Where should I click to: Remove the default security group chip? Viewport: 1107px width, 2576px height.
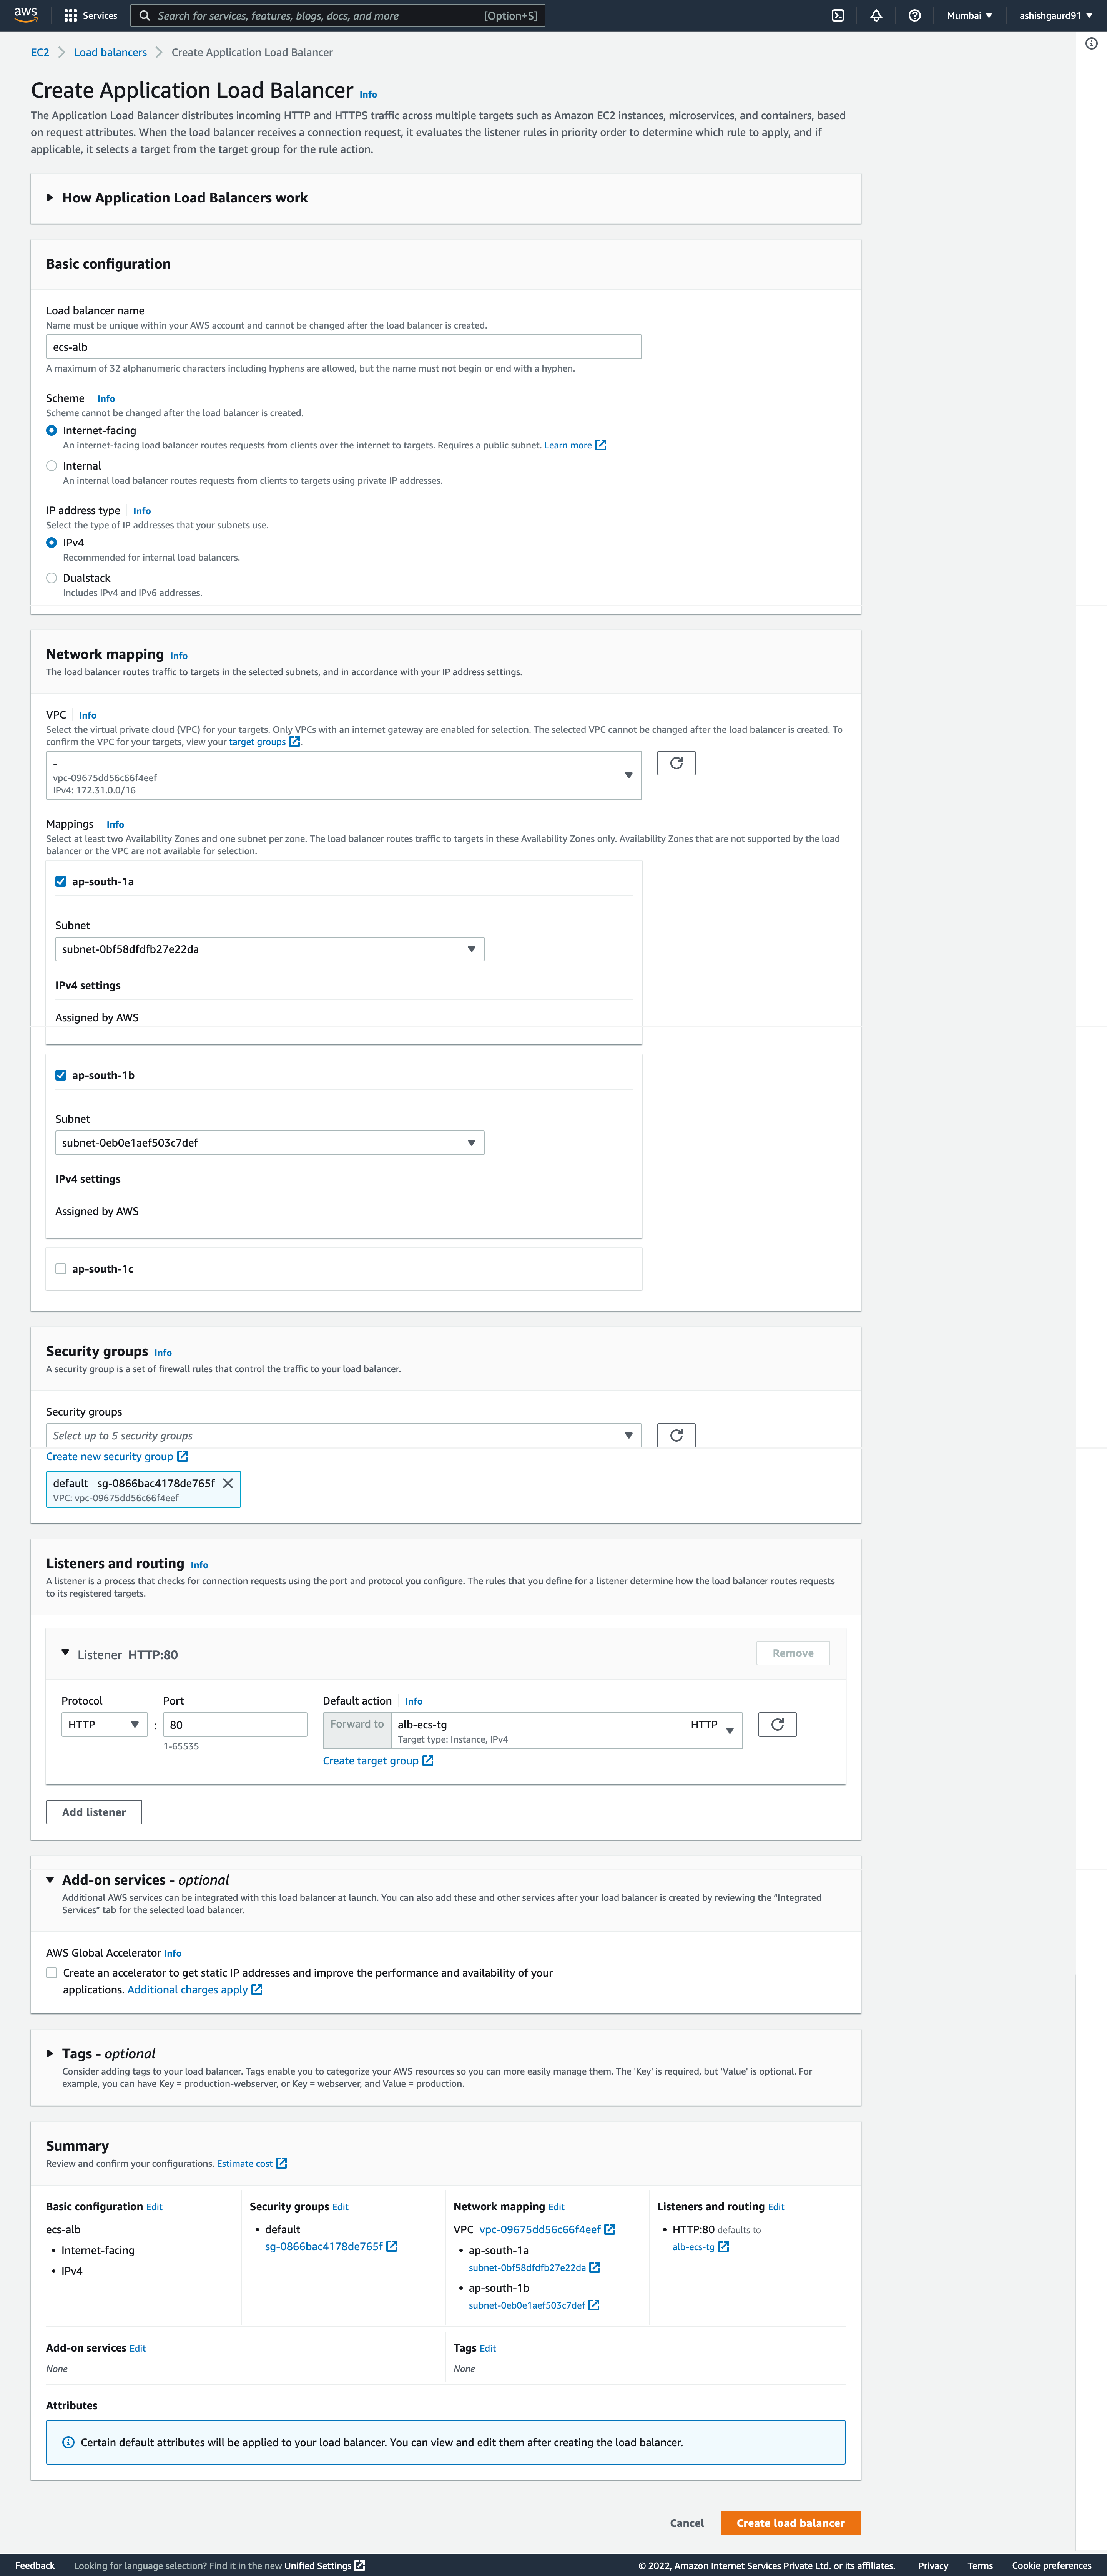[x=228, y=1483]
